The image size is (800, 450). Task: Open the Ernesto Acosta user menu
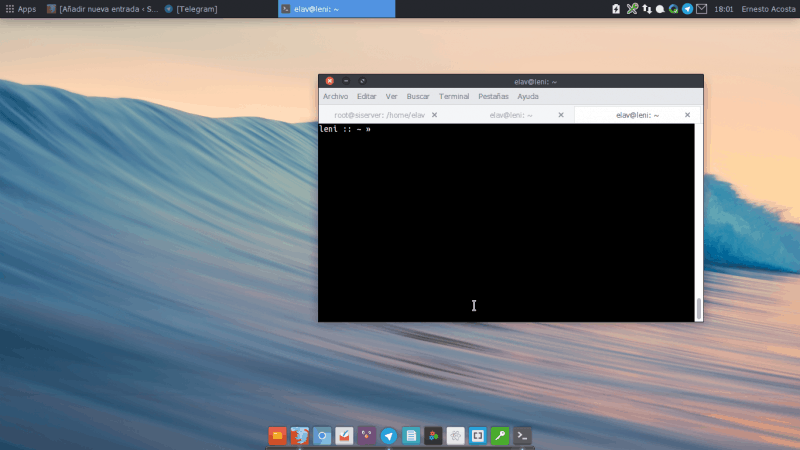pos(768,9)
